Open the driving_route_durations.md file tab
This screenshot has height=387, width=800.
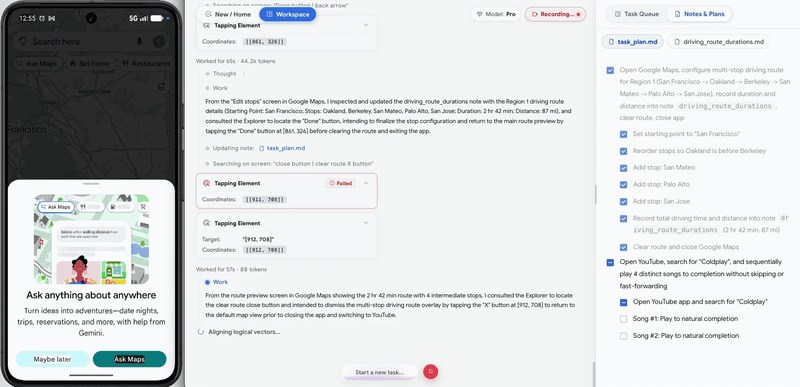click(x=718, y=42)
